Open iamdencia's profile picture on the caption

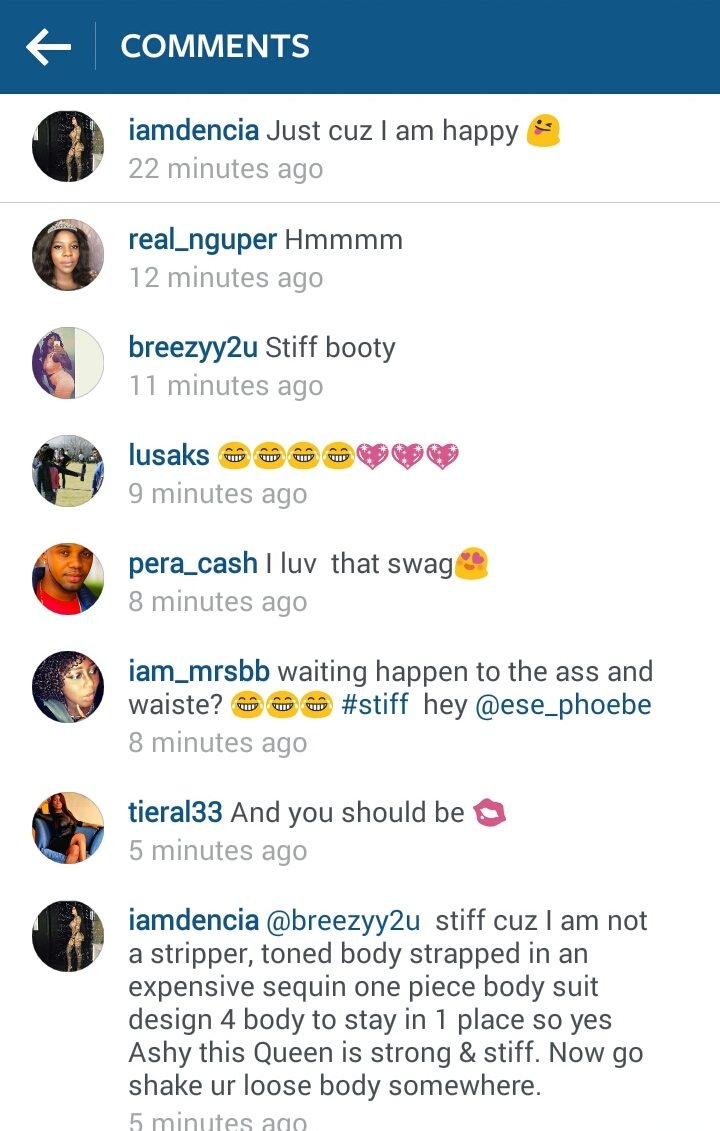(x=68, y=146)
